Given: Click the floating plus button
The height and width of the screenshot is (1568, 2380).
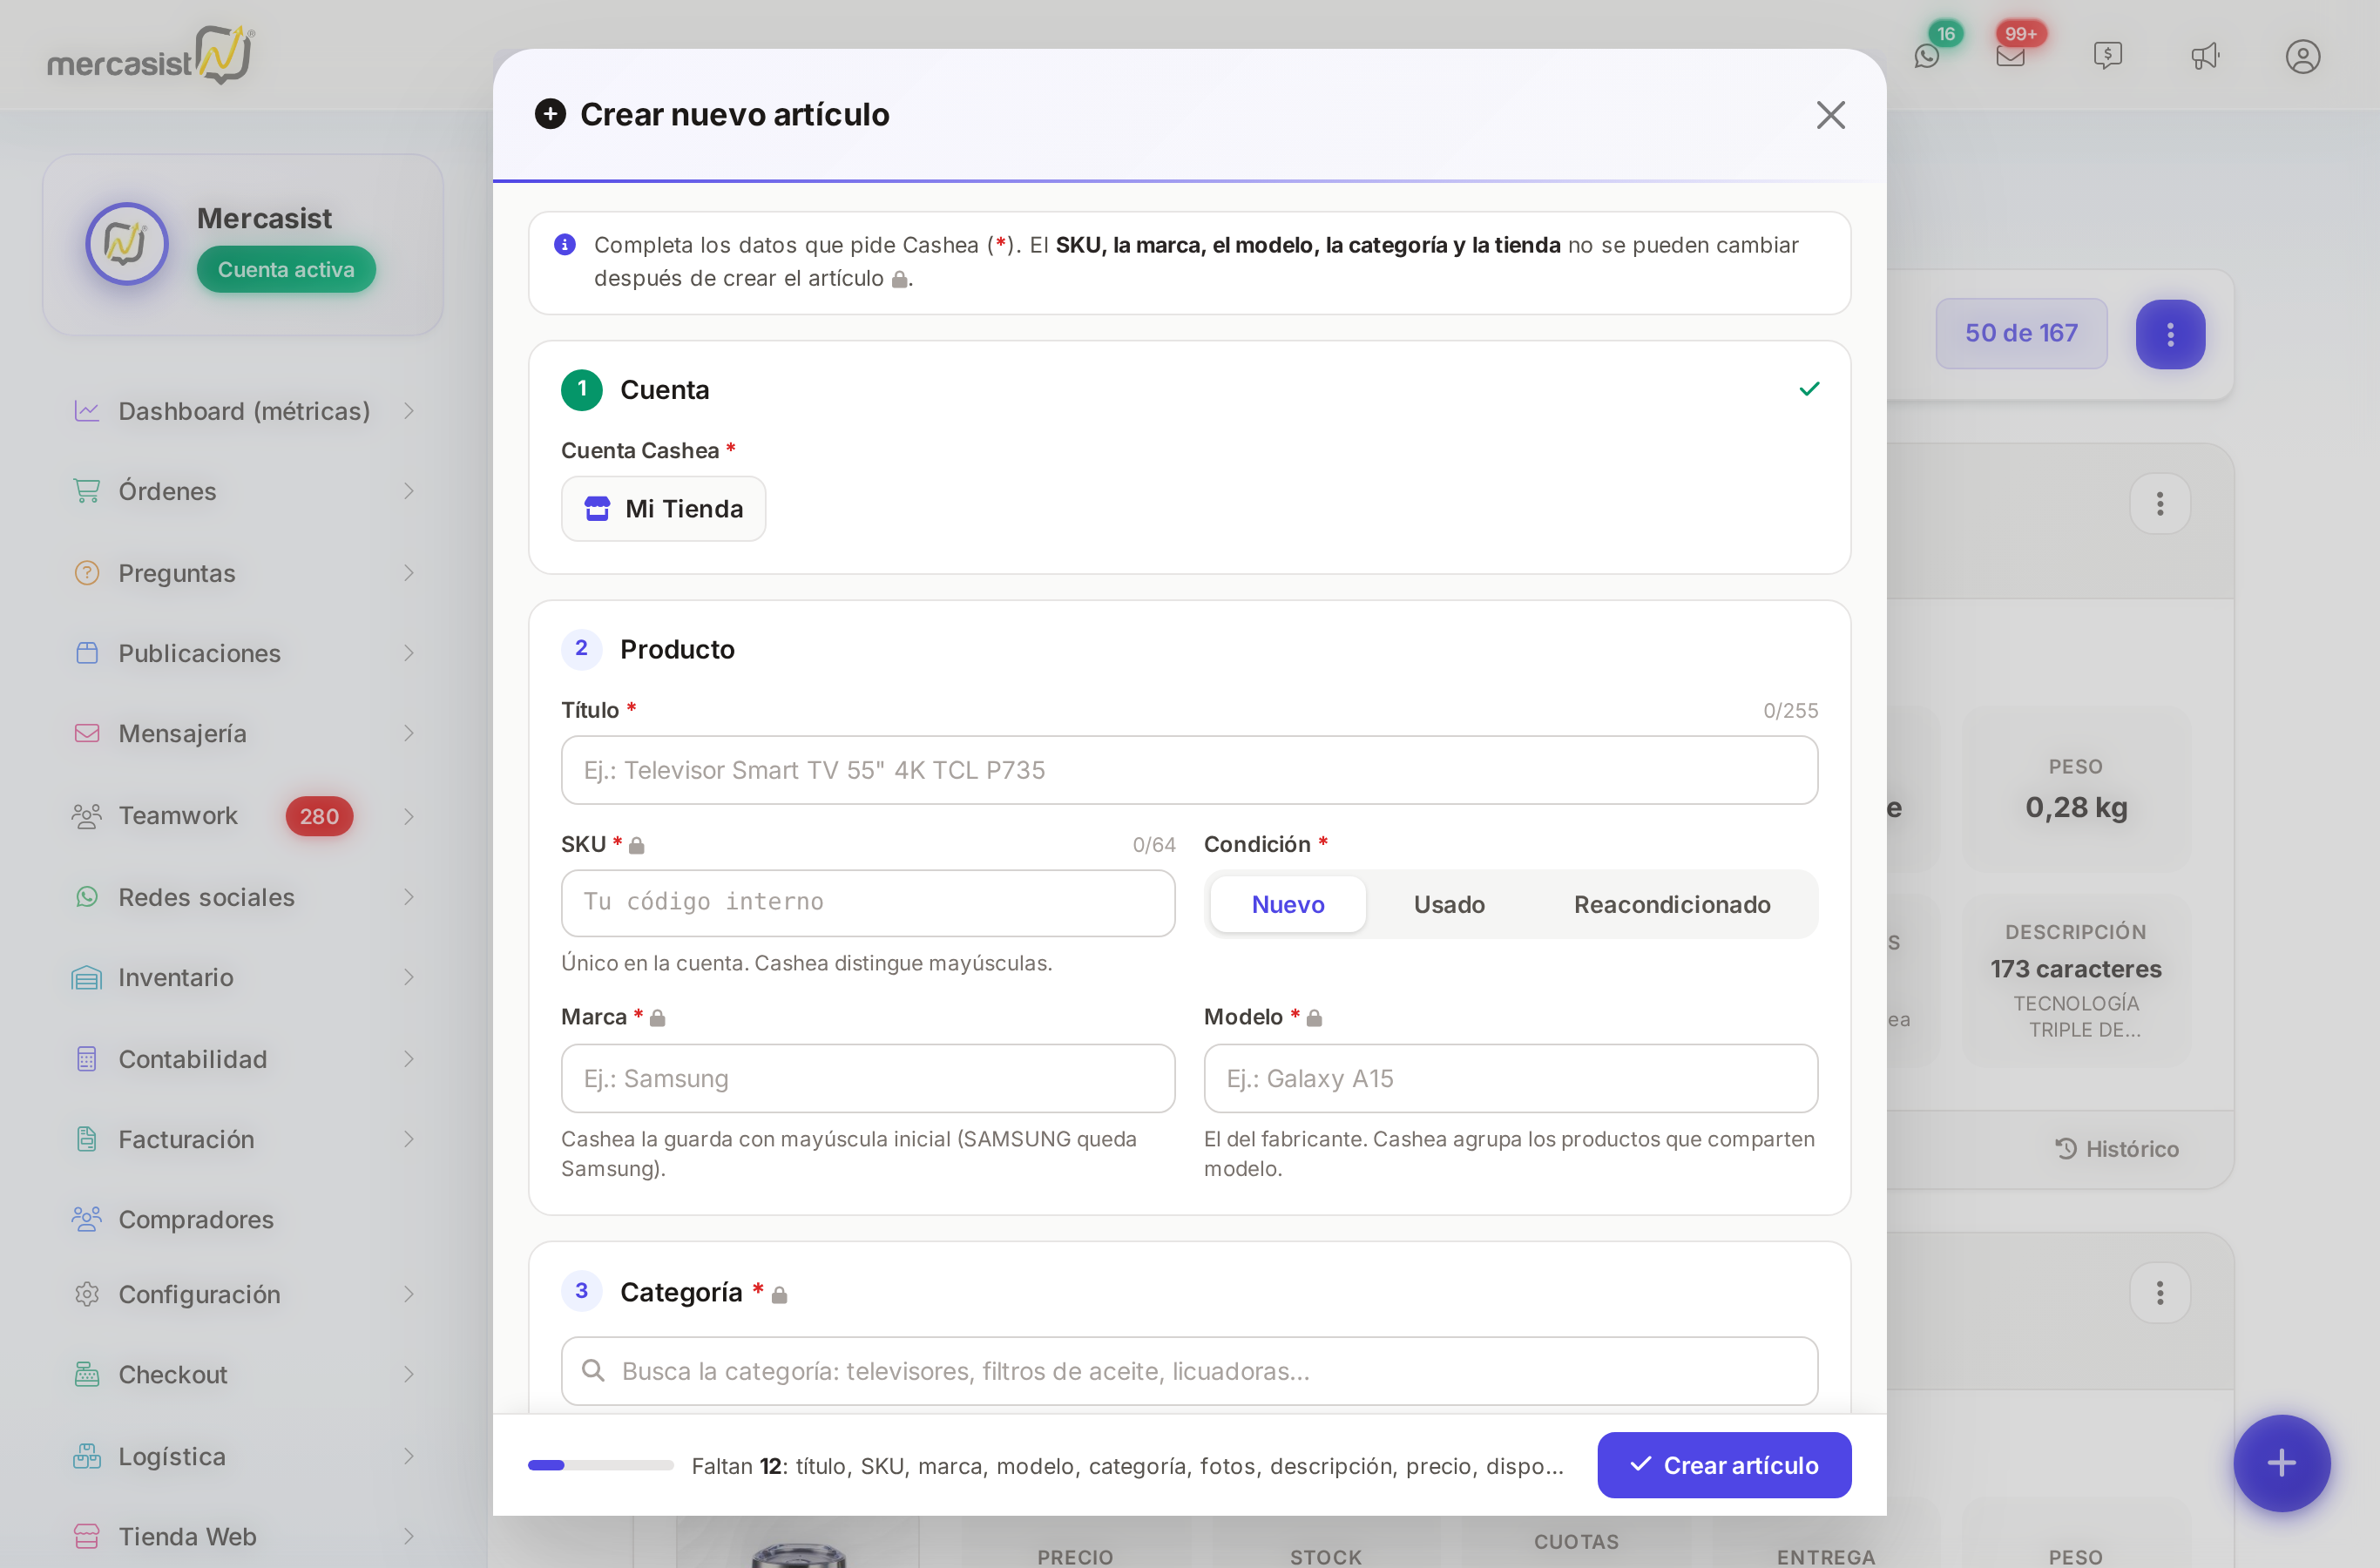Looking at the screenshot, I should [x=2281, y=1463].
